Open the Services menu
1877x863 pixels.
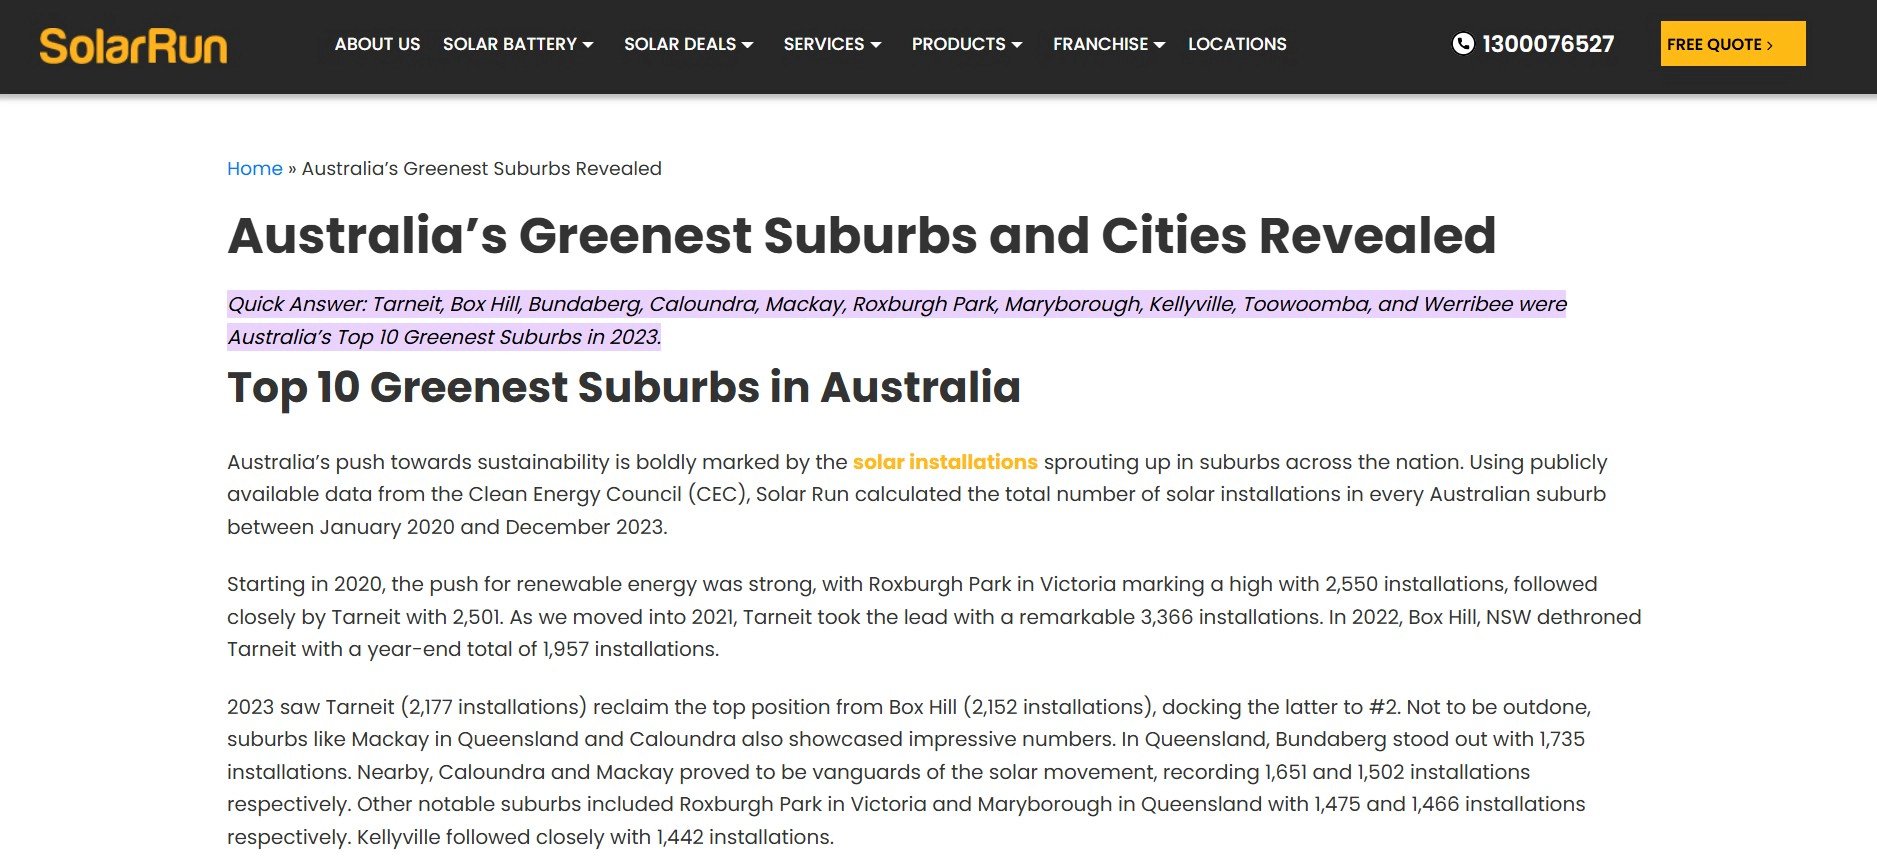click(x=824, y=44)
